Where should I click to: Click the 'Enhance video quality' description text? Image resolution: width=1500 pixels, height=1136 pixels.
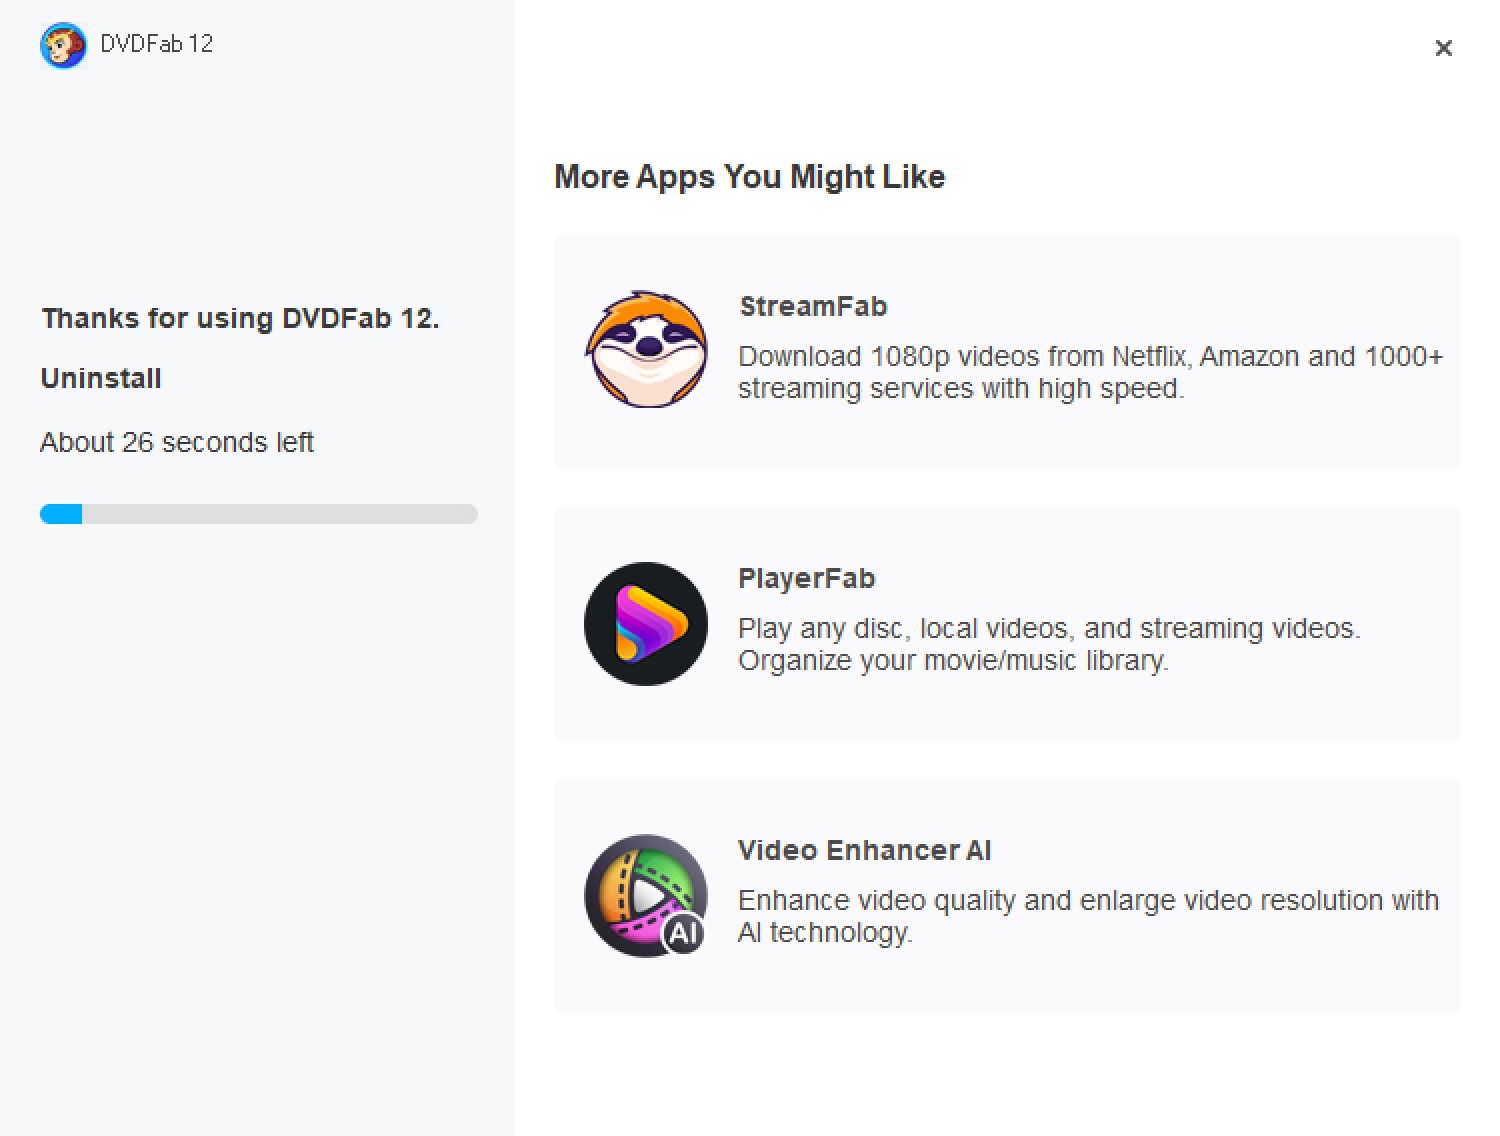point(1088,916)
